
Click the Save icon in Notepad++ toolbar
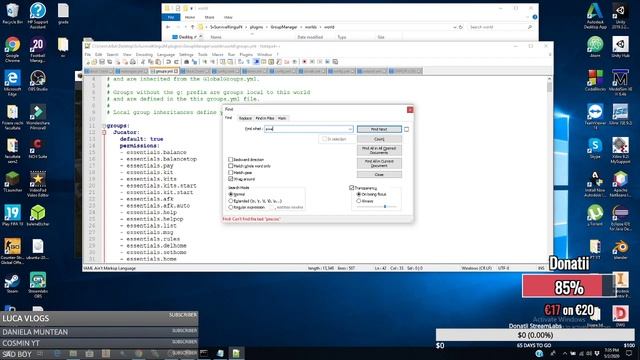(102, 62)
